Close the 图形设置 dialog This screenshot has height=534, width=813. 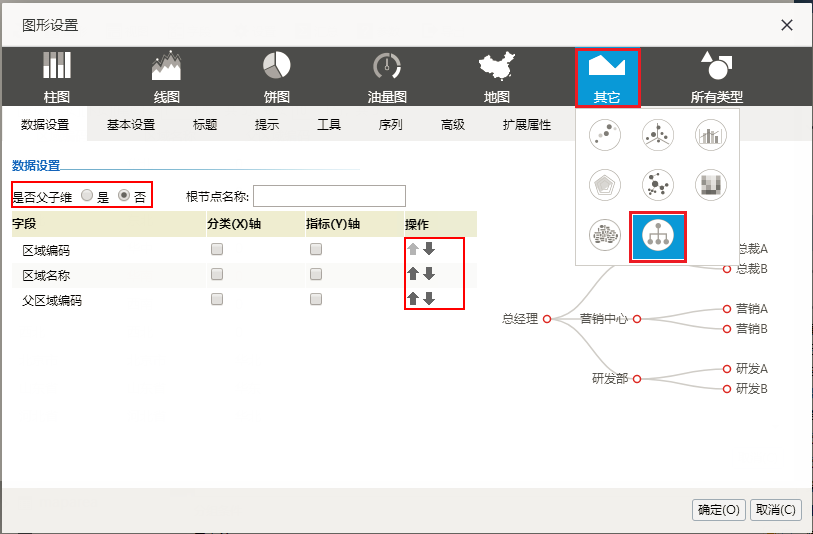tap(787, 25)
